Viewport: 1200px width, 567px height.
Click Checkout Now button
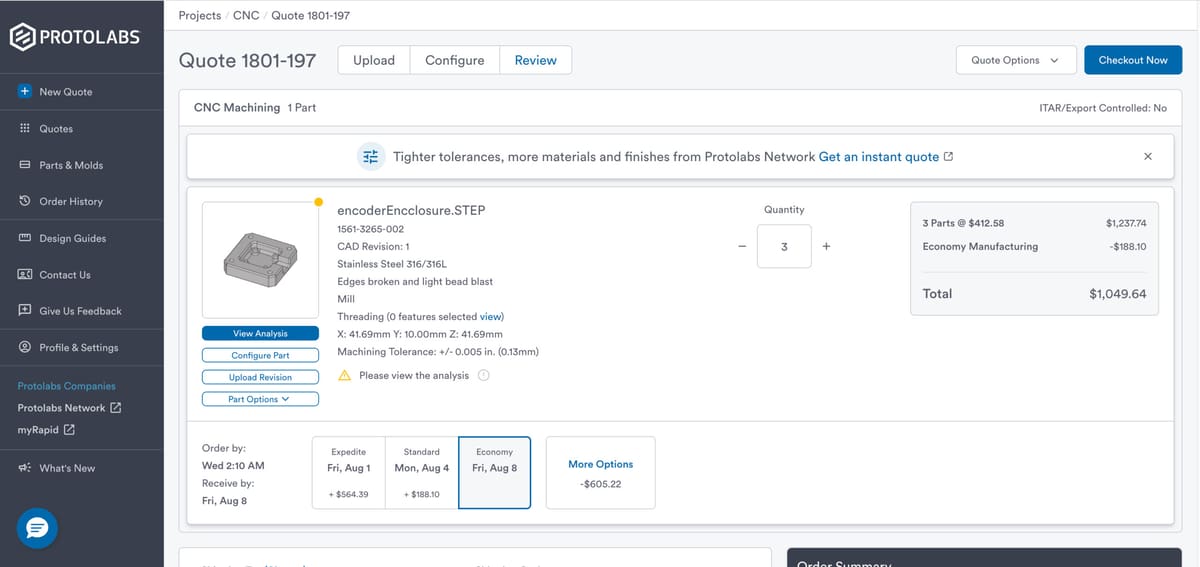click(x=1133, y=60)
